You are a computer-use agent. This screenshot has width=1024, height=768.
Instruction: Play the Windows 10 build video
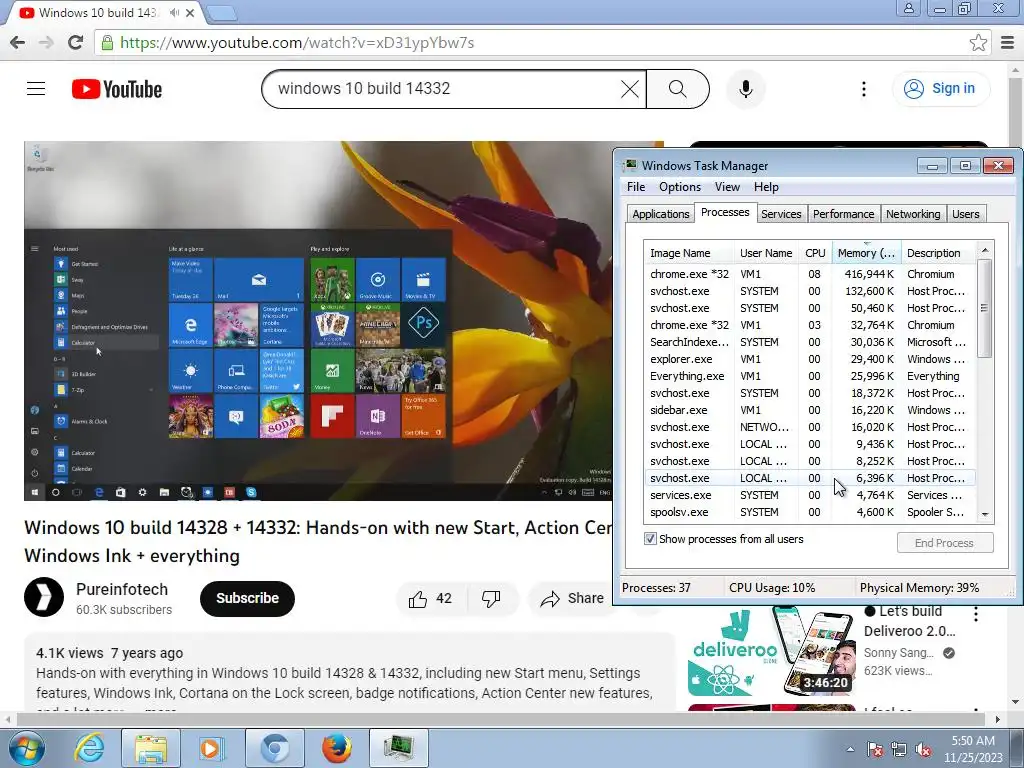pyautogui.click(x=318, y=321)
